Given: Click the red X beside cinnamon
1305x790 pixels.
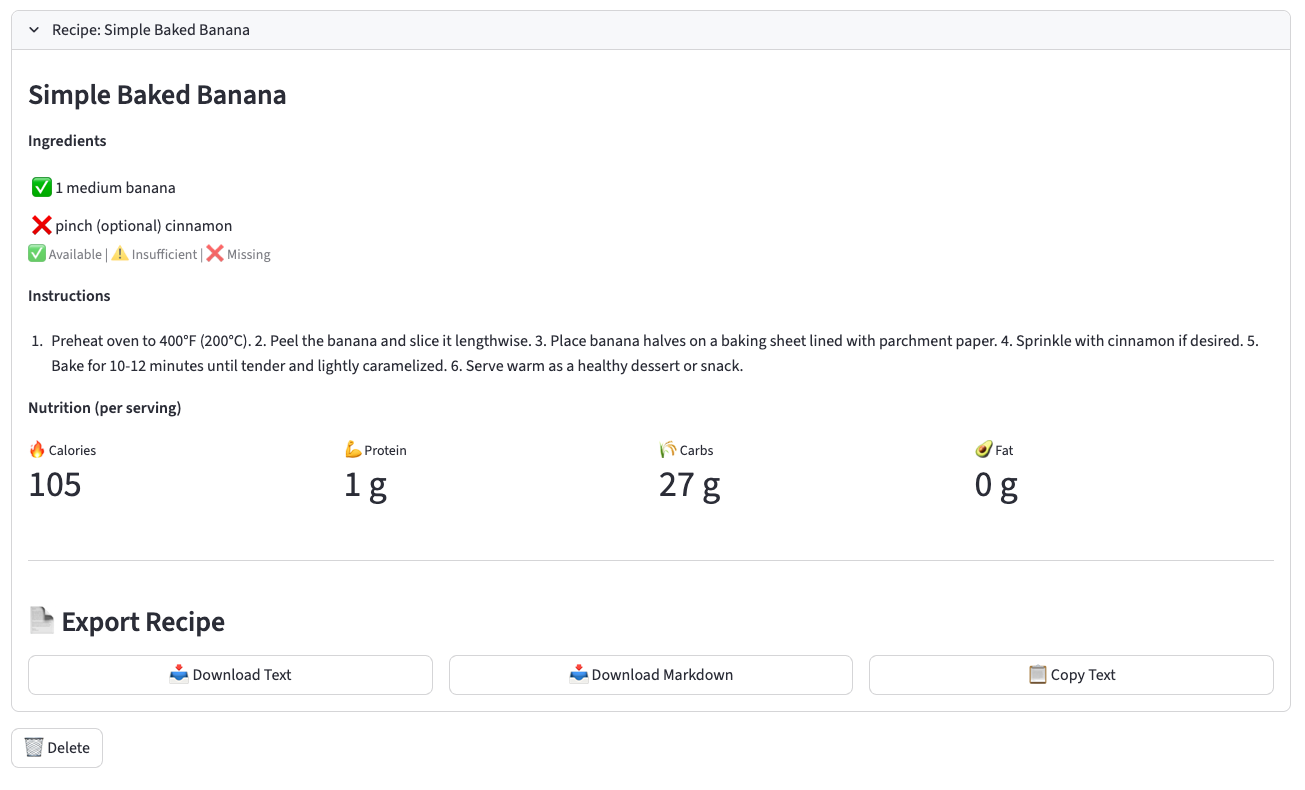Looking at the screenshot, I should [x=41, y=225].
